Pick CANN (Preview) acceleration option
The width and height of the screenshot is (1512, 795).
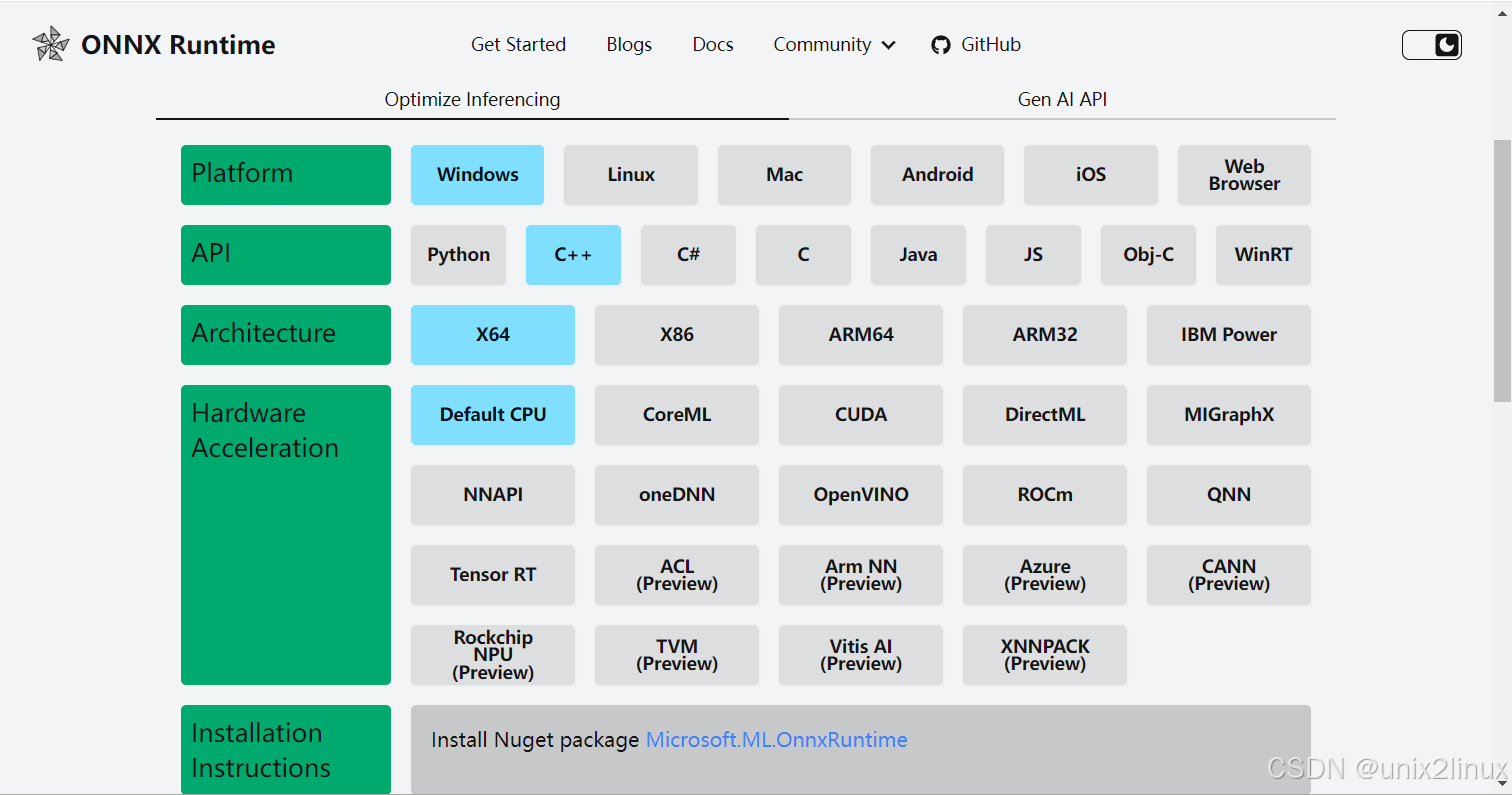pos(1229,575)
